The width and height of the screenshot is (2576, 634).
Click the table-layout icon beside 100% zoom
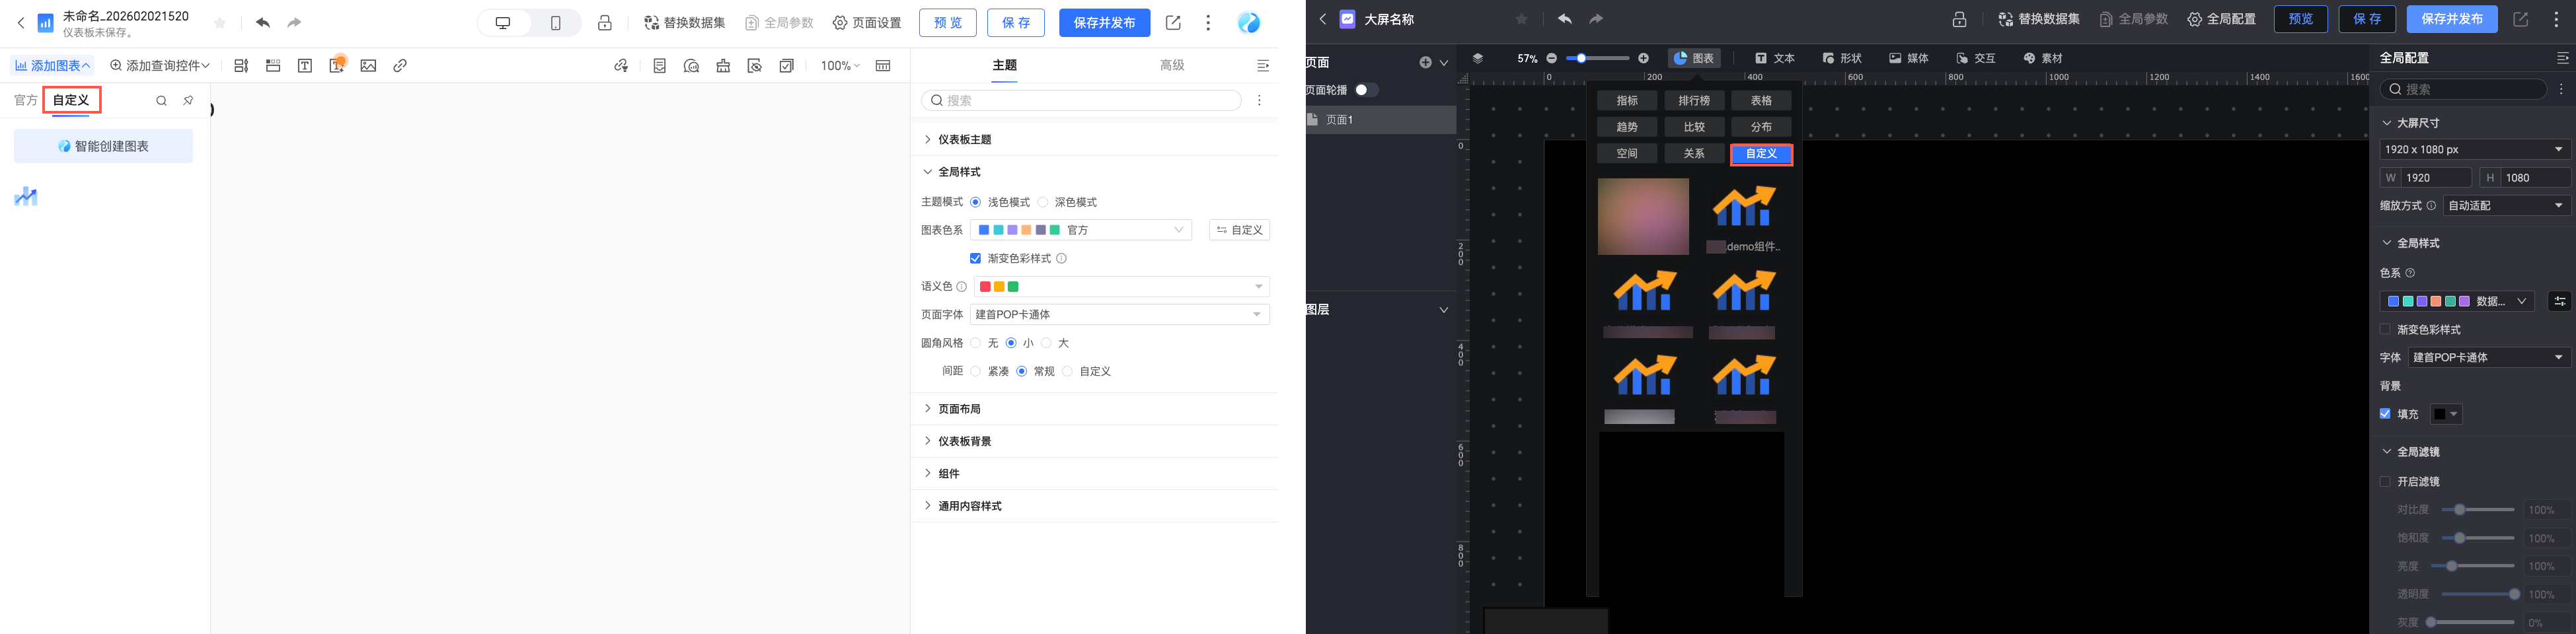click(883, 66)
